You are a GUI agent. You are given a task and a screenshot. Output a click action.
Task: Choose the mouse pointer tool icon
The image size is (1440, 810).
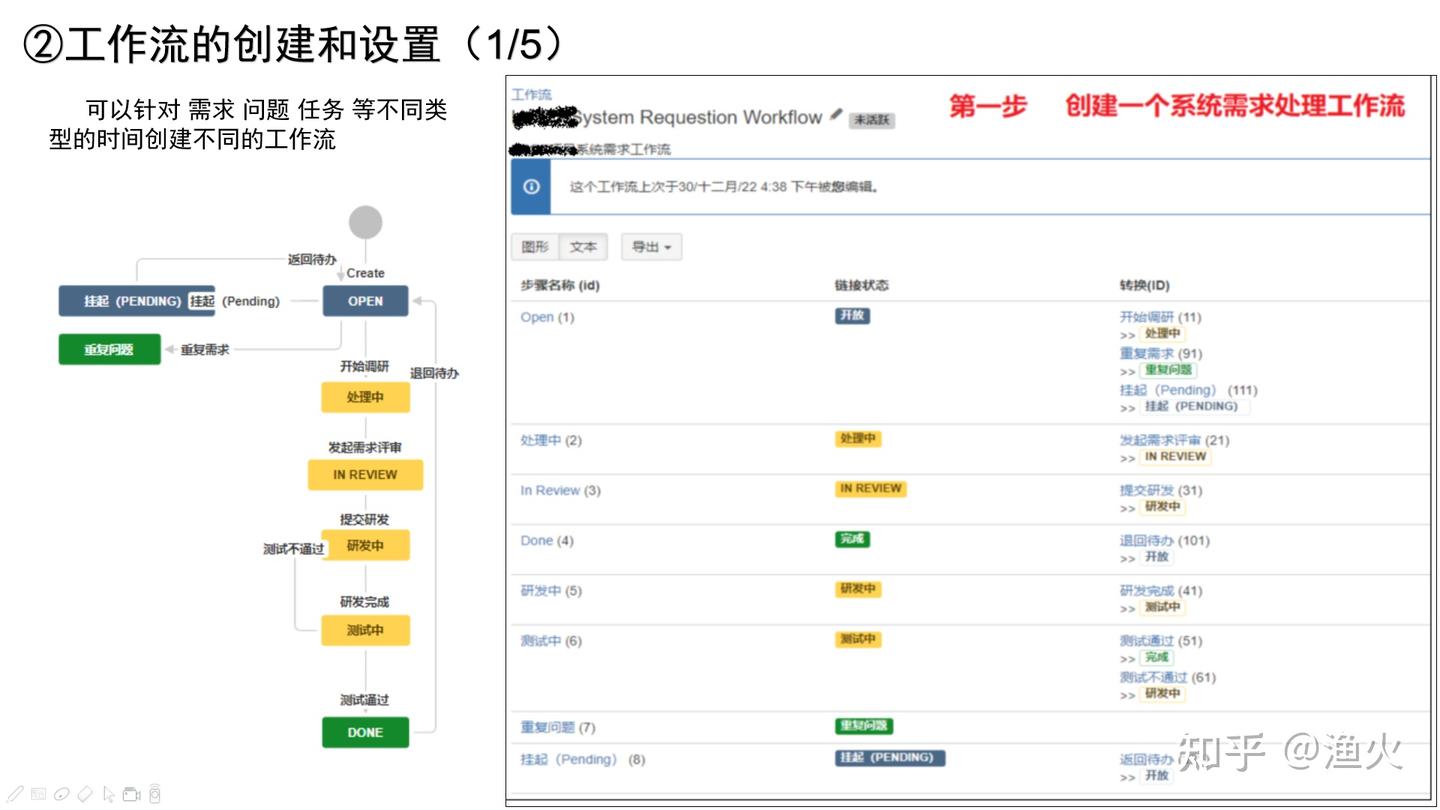(x=108, y=795)
